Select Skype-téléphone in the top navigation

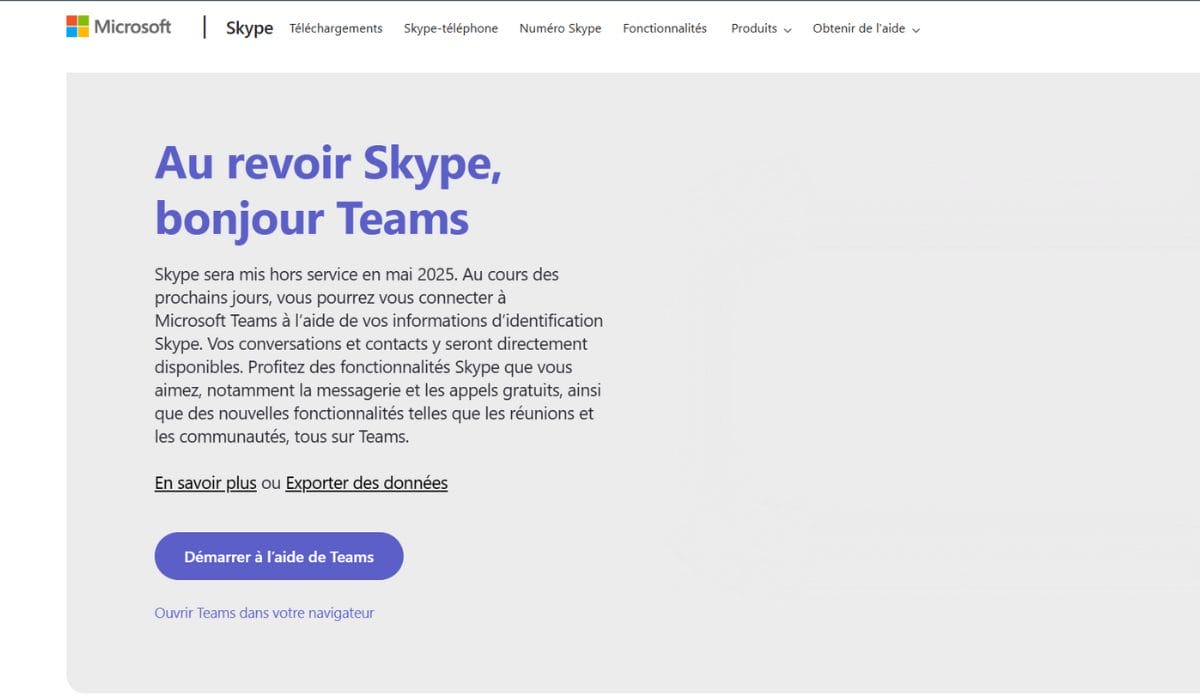pyautogui.click(x=451, y=30)
